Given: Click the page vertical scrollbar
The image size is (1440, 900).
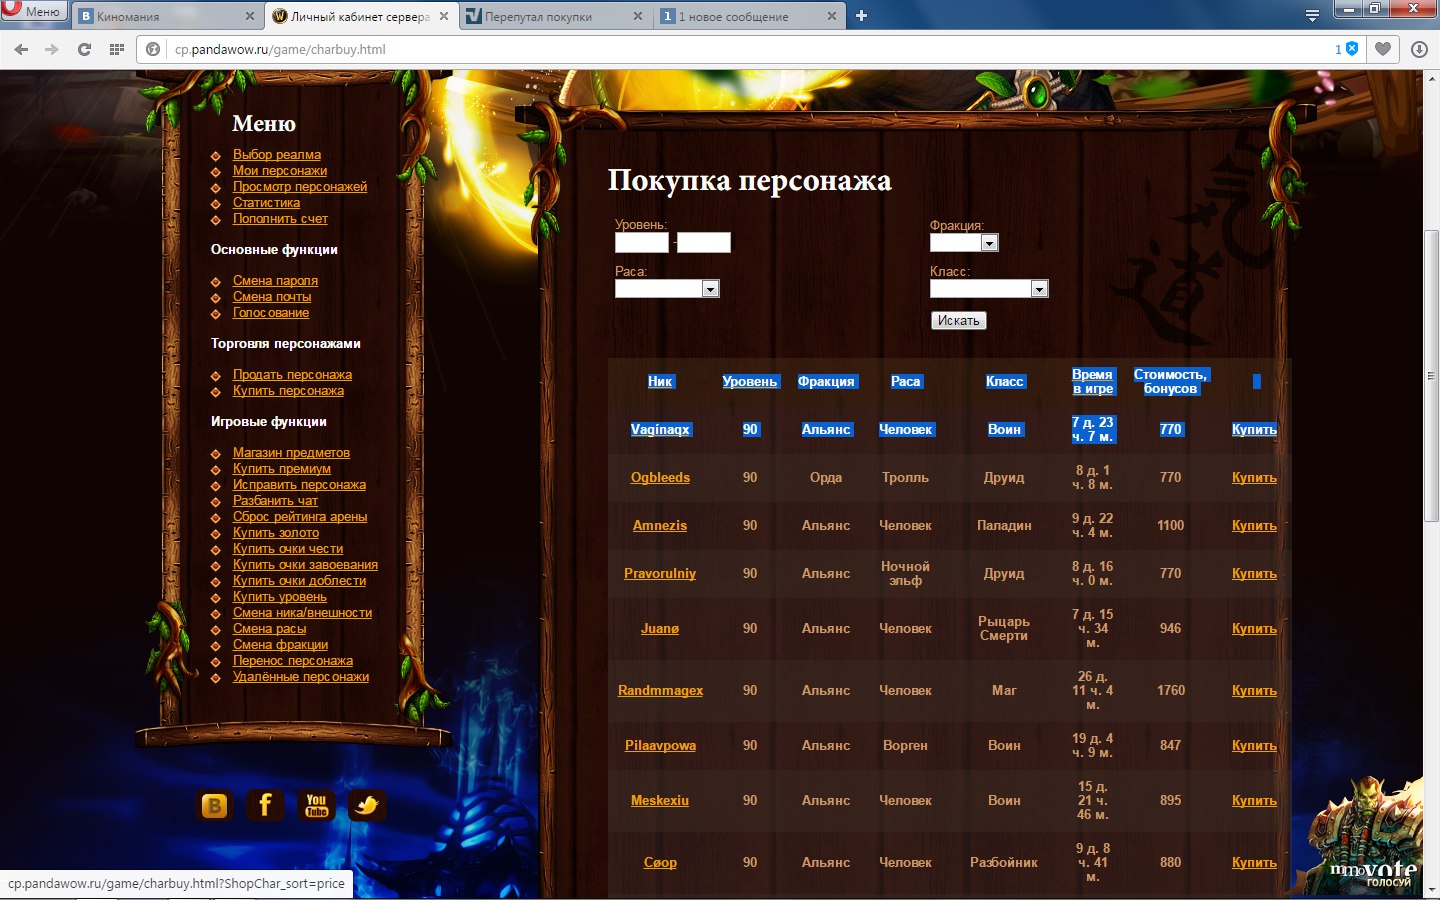Looking at the screenshot, I should pos(1432,375).
